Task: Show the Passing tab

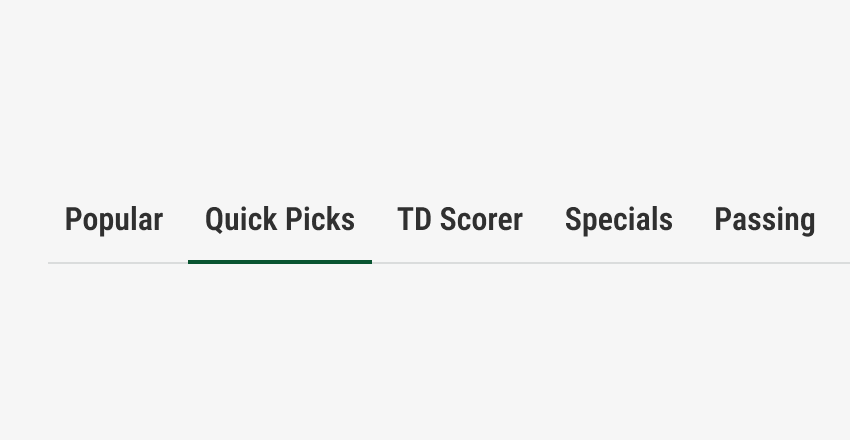Action: click(765, 220)
